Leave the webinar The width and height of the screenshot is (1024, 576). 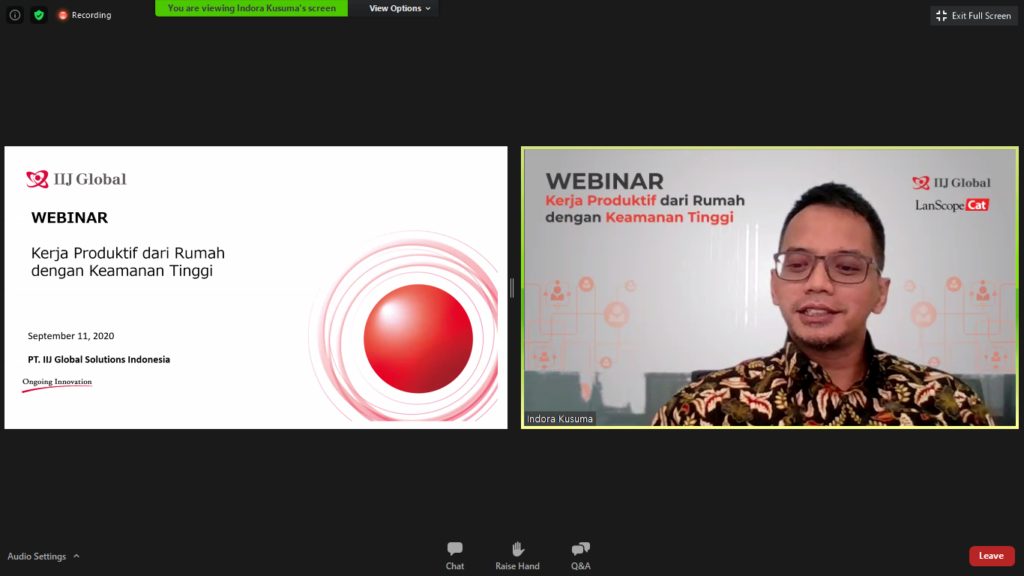click(991, 556)
